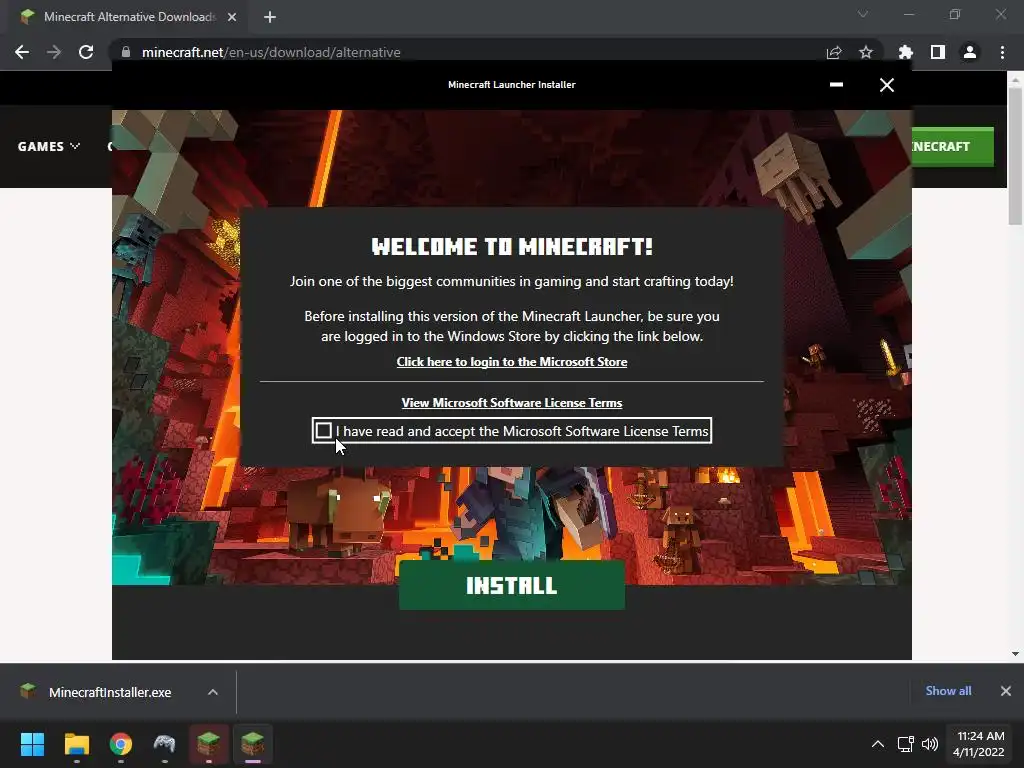The height and width of the screenshot is (768, 1024).
Task: Open Chrome three-dot menu
Action: coord(1002,52)
